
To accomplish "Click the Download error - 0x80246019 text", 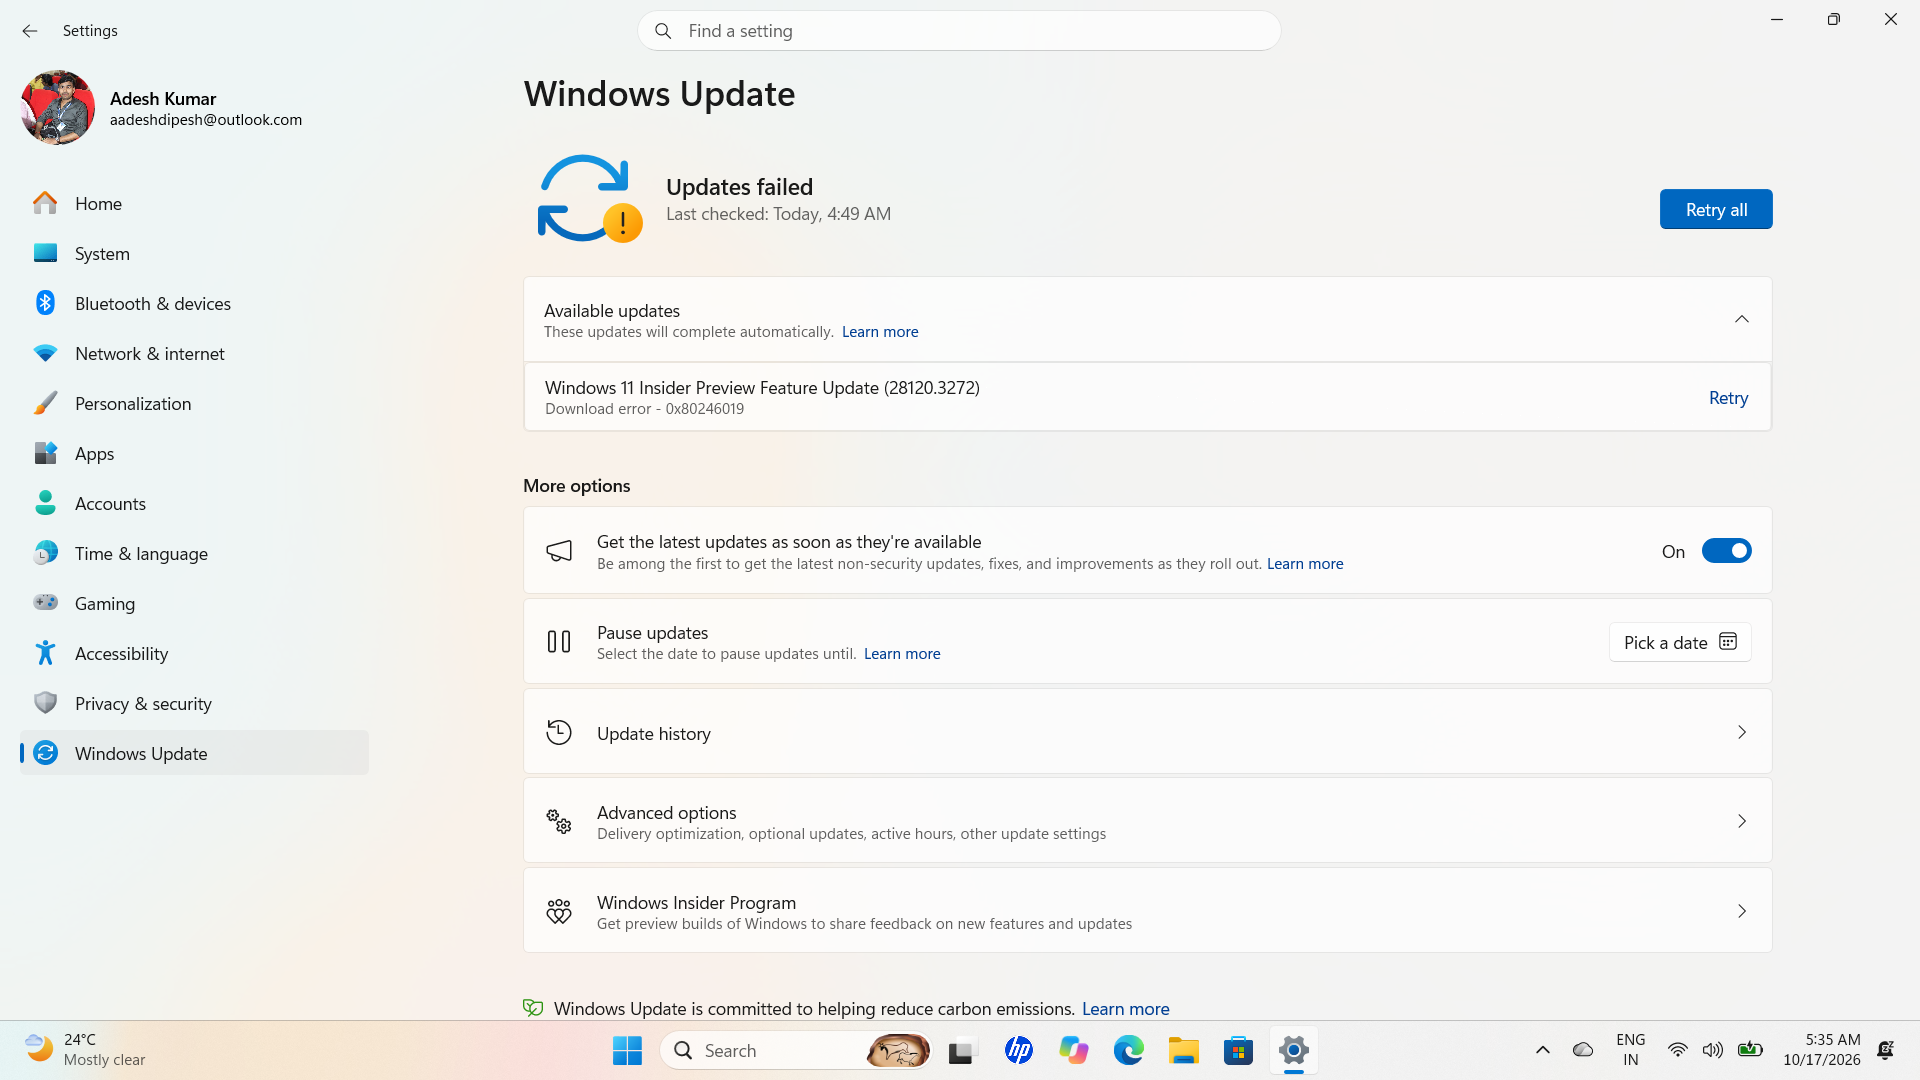I will [644, 409].
